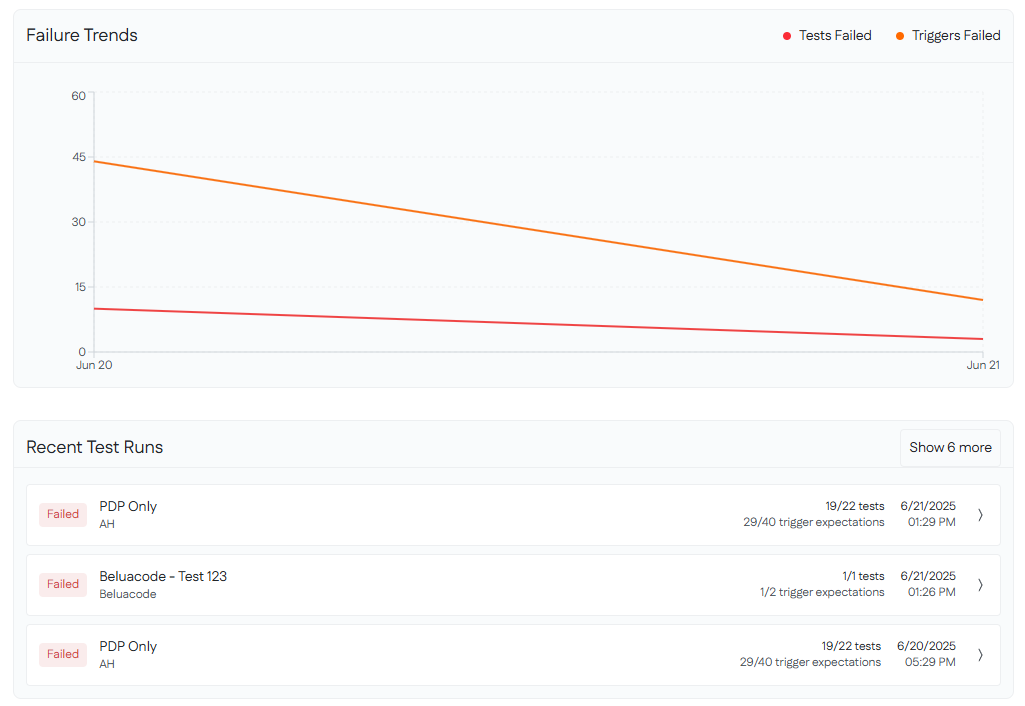The height and width of the screenshot is (706, 1025).
Task: Click the Recent Test Runs heading
Action: pyautogui.click(x=95, y=447)
